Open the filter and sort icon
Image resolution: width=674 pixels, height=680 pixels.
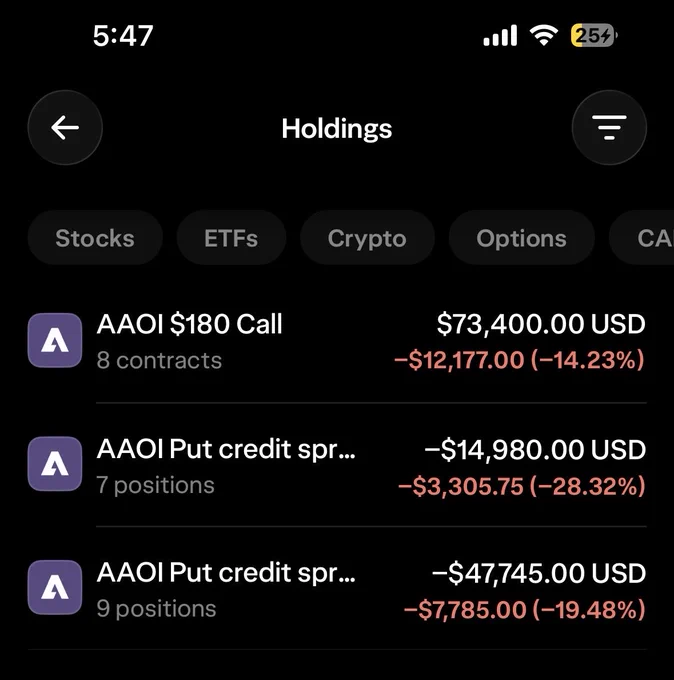pos(609,128)
